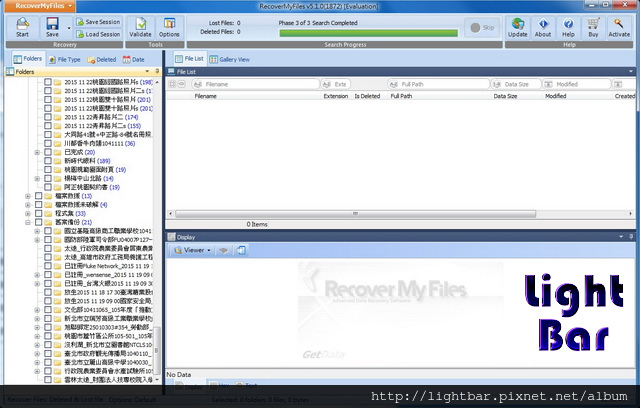Click the filter icon inside the Data Size box
Image resolution: width=640 pixels, height=408 pixels.
[496, 84]
